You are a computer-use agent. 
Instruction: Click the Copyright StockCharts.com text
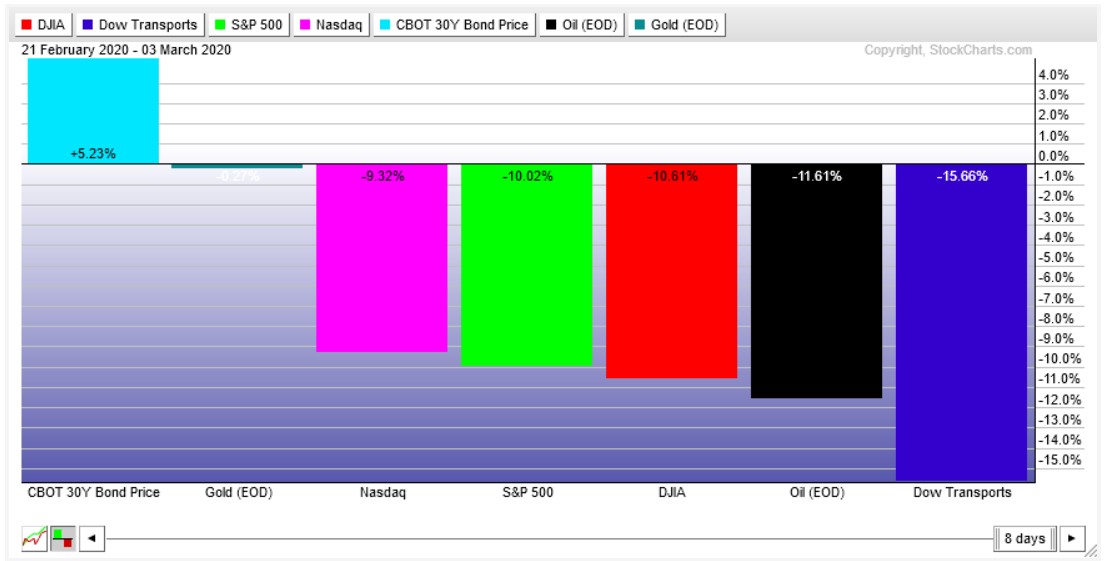point(947,50)
